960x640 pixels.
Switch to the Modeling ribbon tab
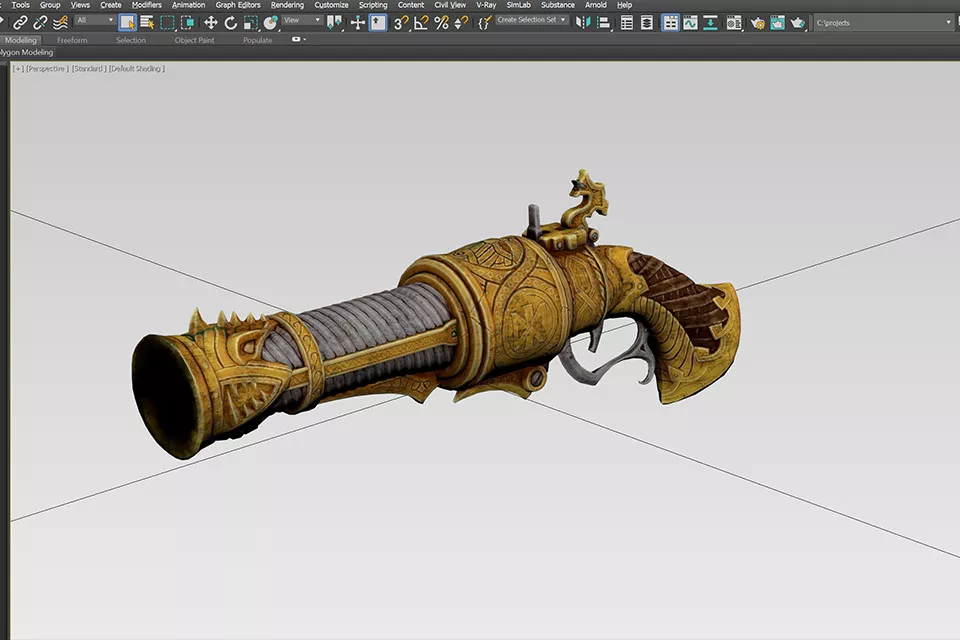pyautogui.click(x=21, y=40)
